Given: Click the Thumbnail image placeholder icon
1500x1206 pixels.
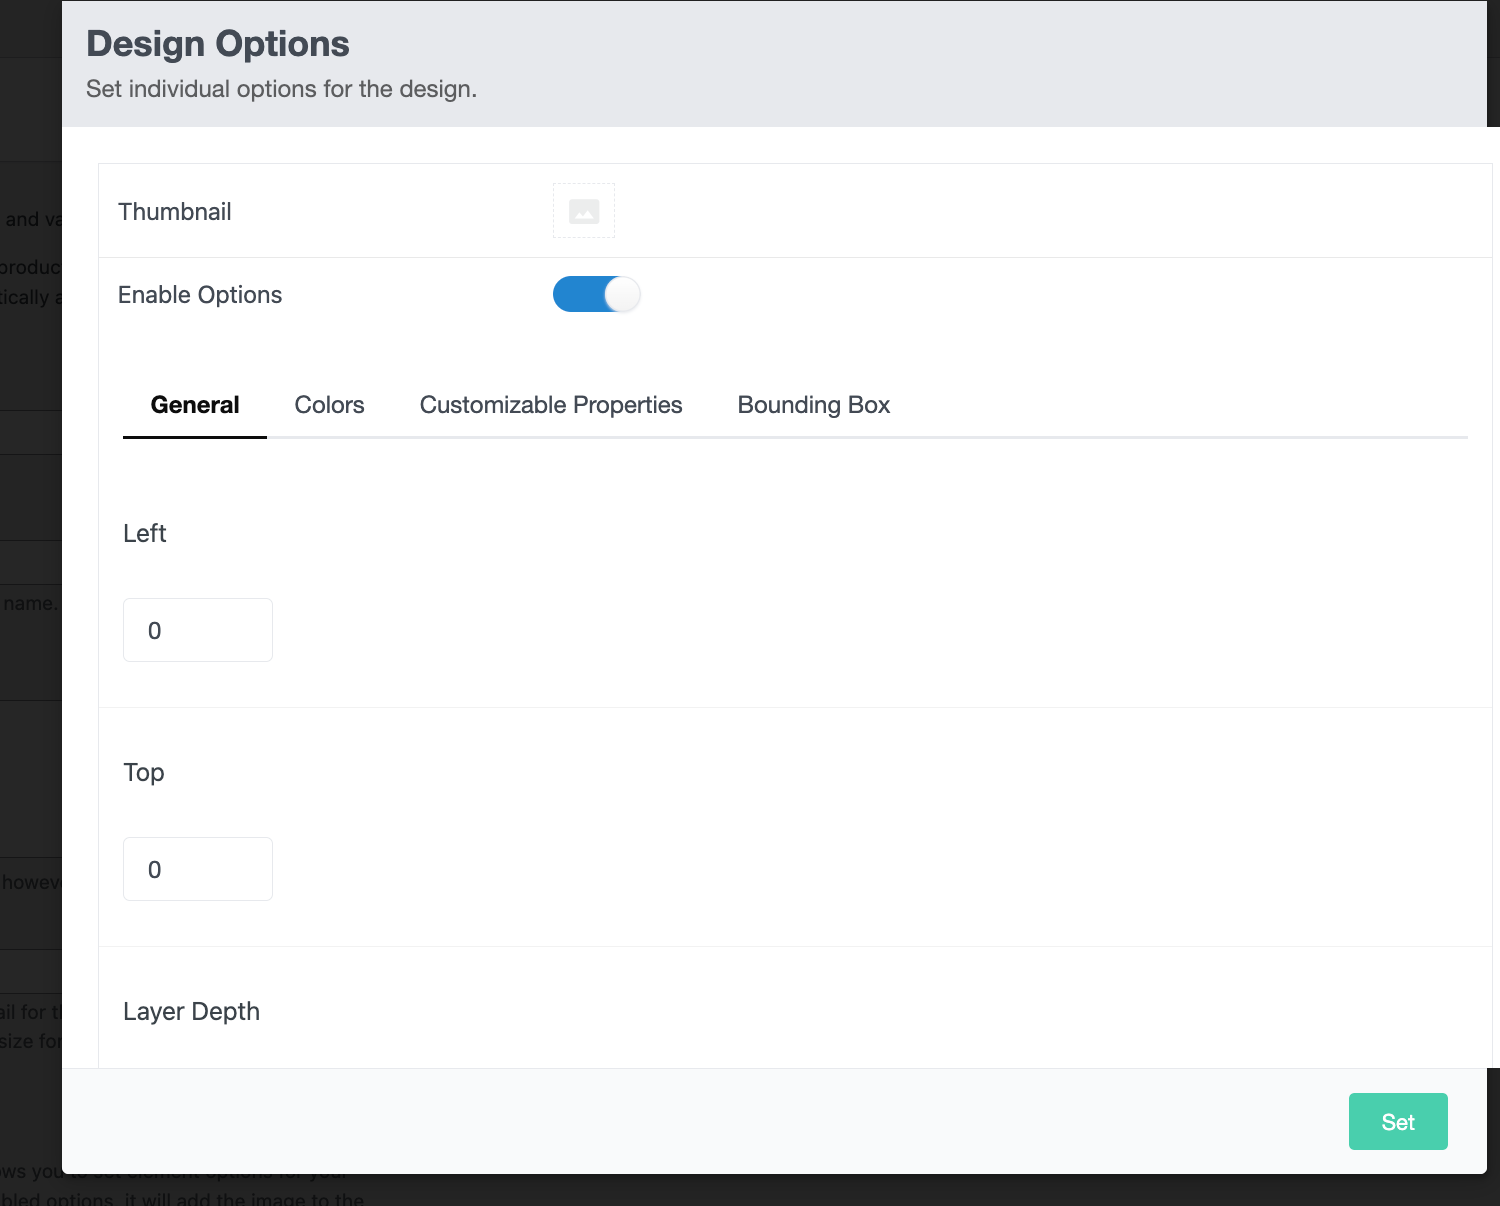Looking at the screenshot, I should (584, 211).
